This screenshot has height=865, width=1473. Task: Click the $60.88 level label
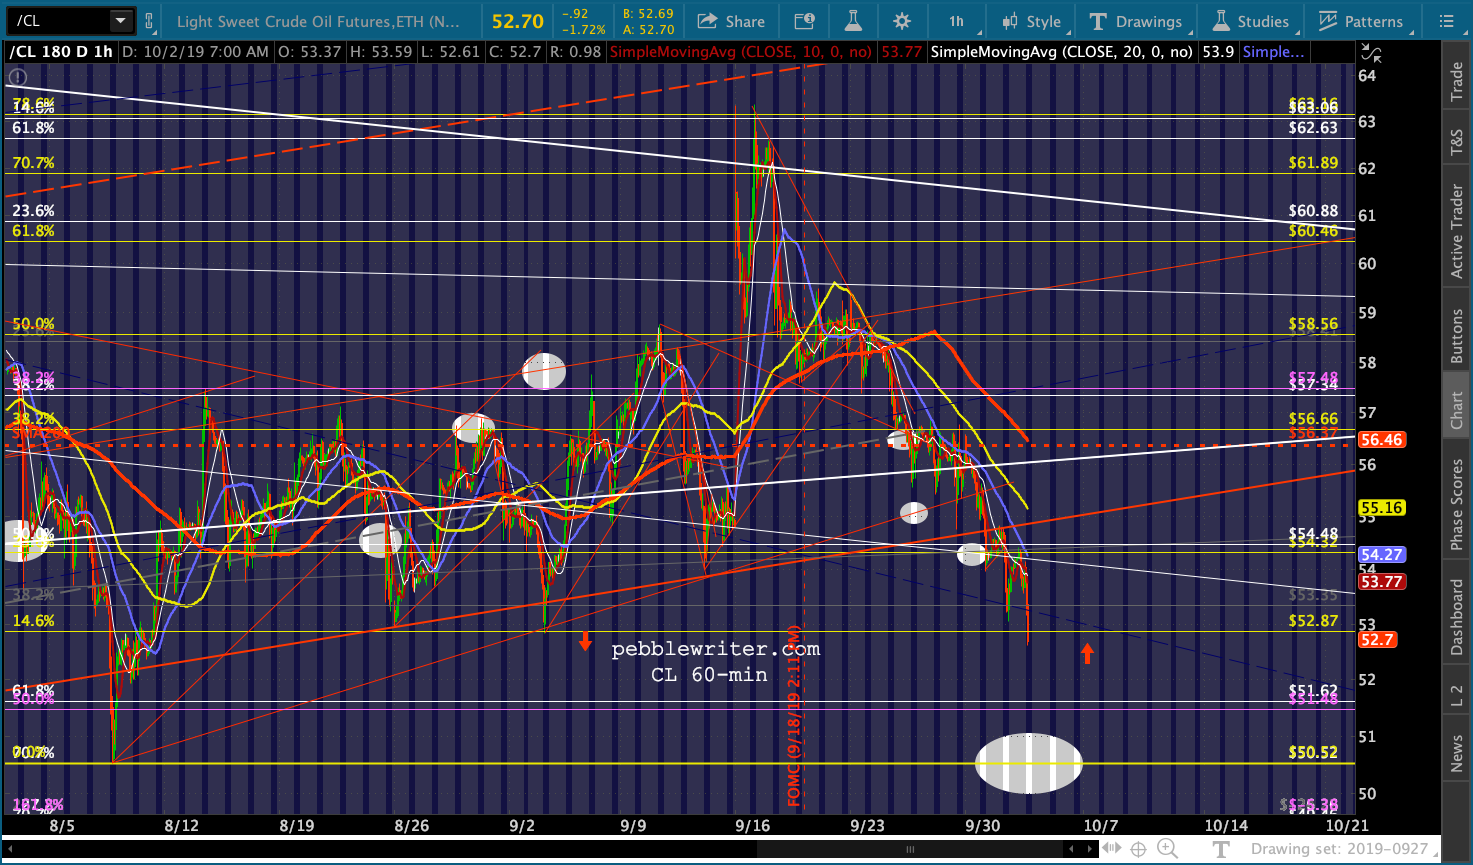point(1313,210)
